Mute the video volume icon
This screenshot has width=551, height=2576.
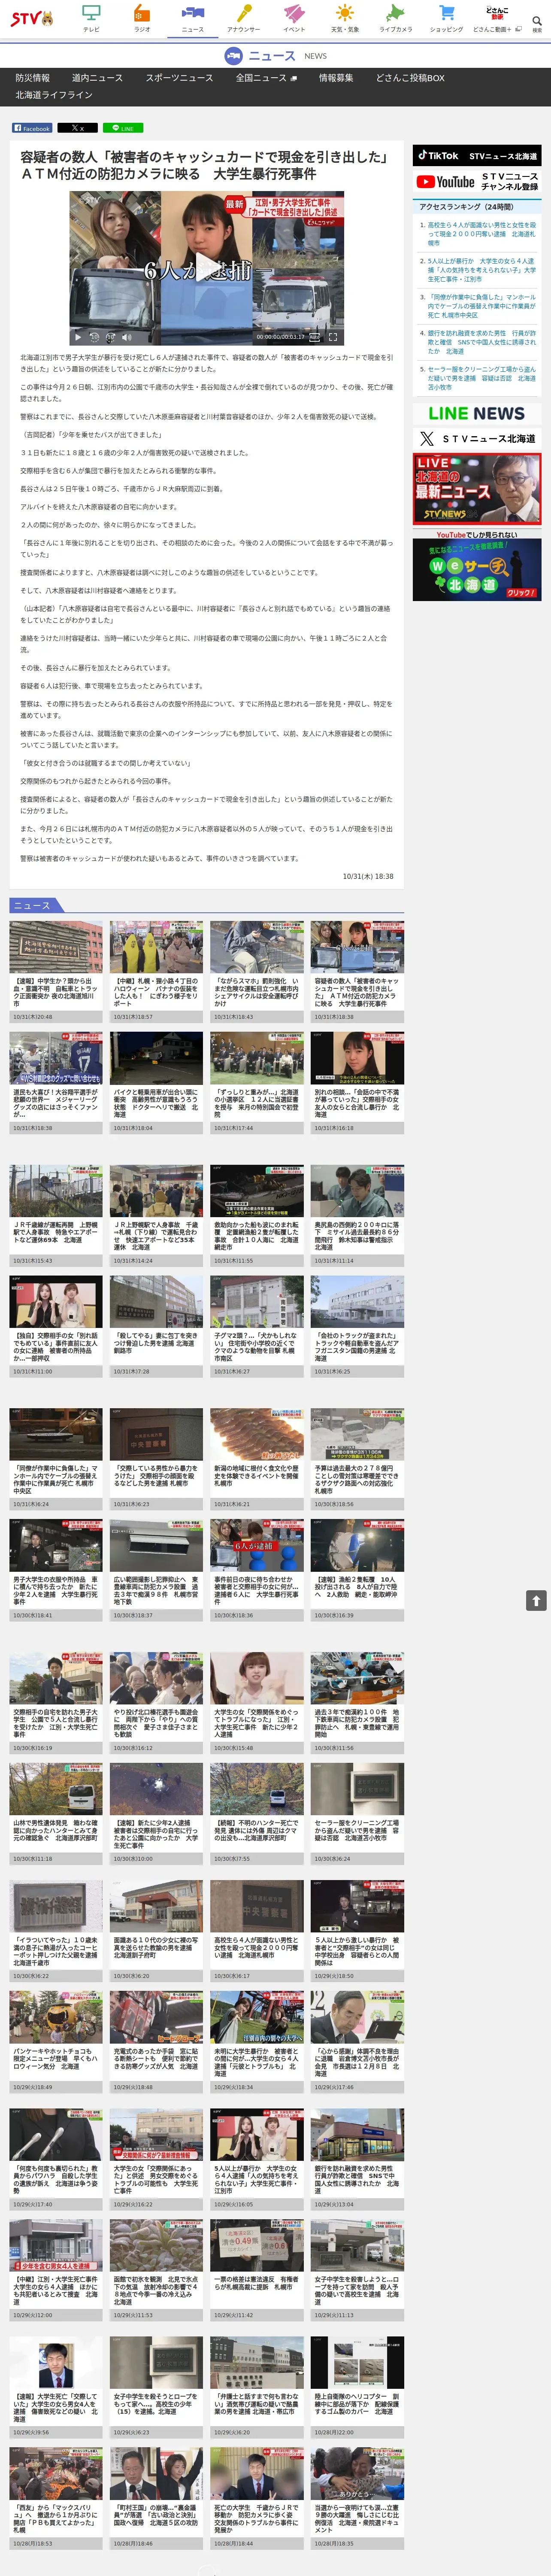coord(126,337)
